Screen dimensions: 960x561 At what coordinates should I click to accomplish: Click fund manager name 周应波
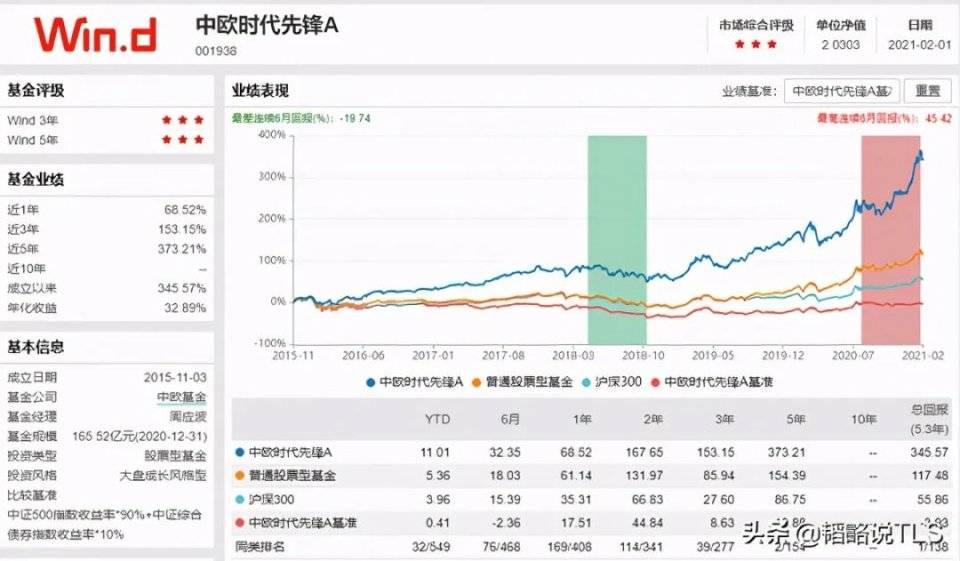[189, 416]
